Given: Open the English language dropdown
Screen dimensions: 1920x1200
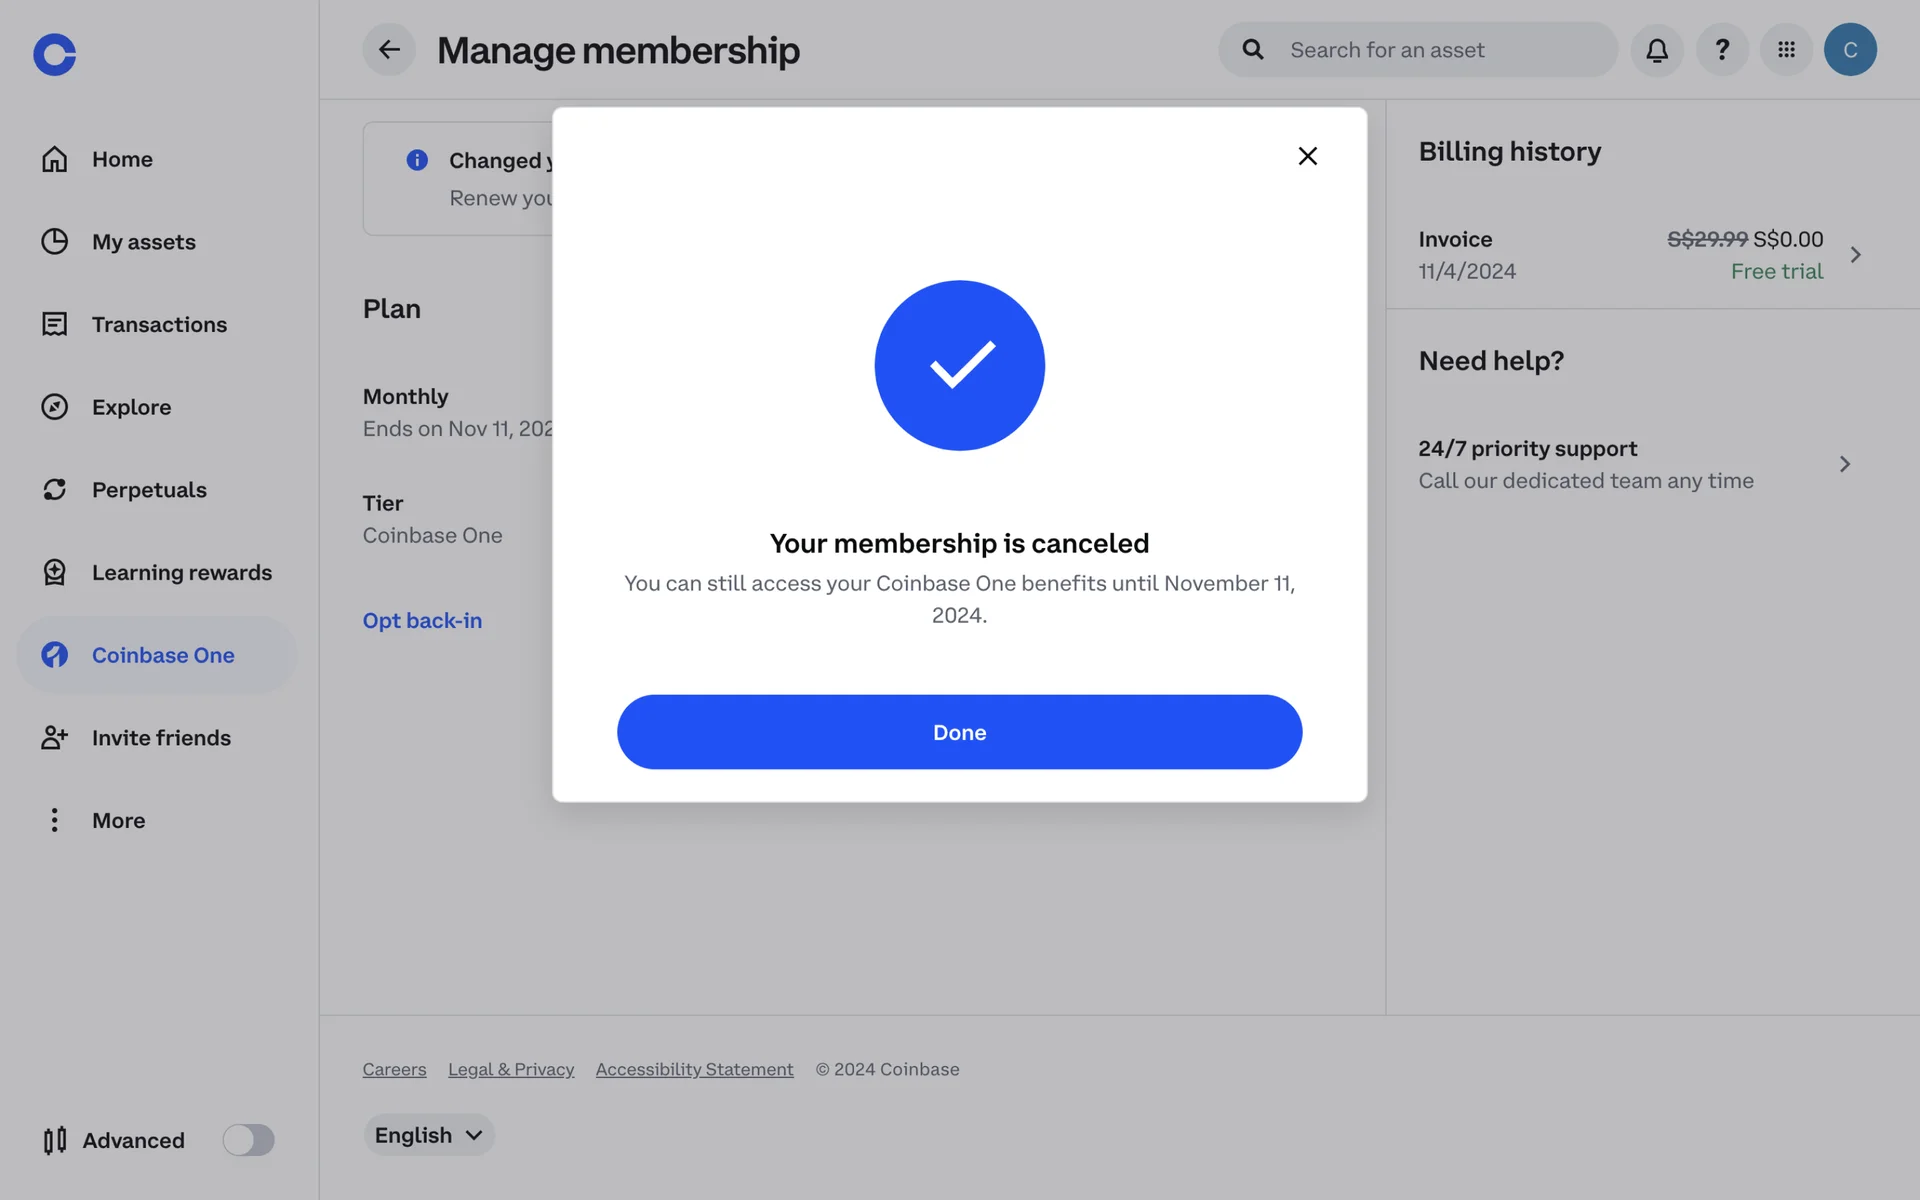Looking at the screenshot, I should click(429, 1135).
